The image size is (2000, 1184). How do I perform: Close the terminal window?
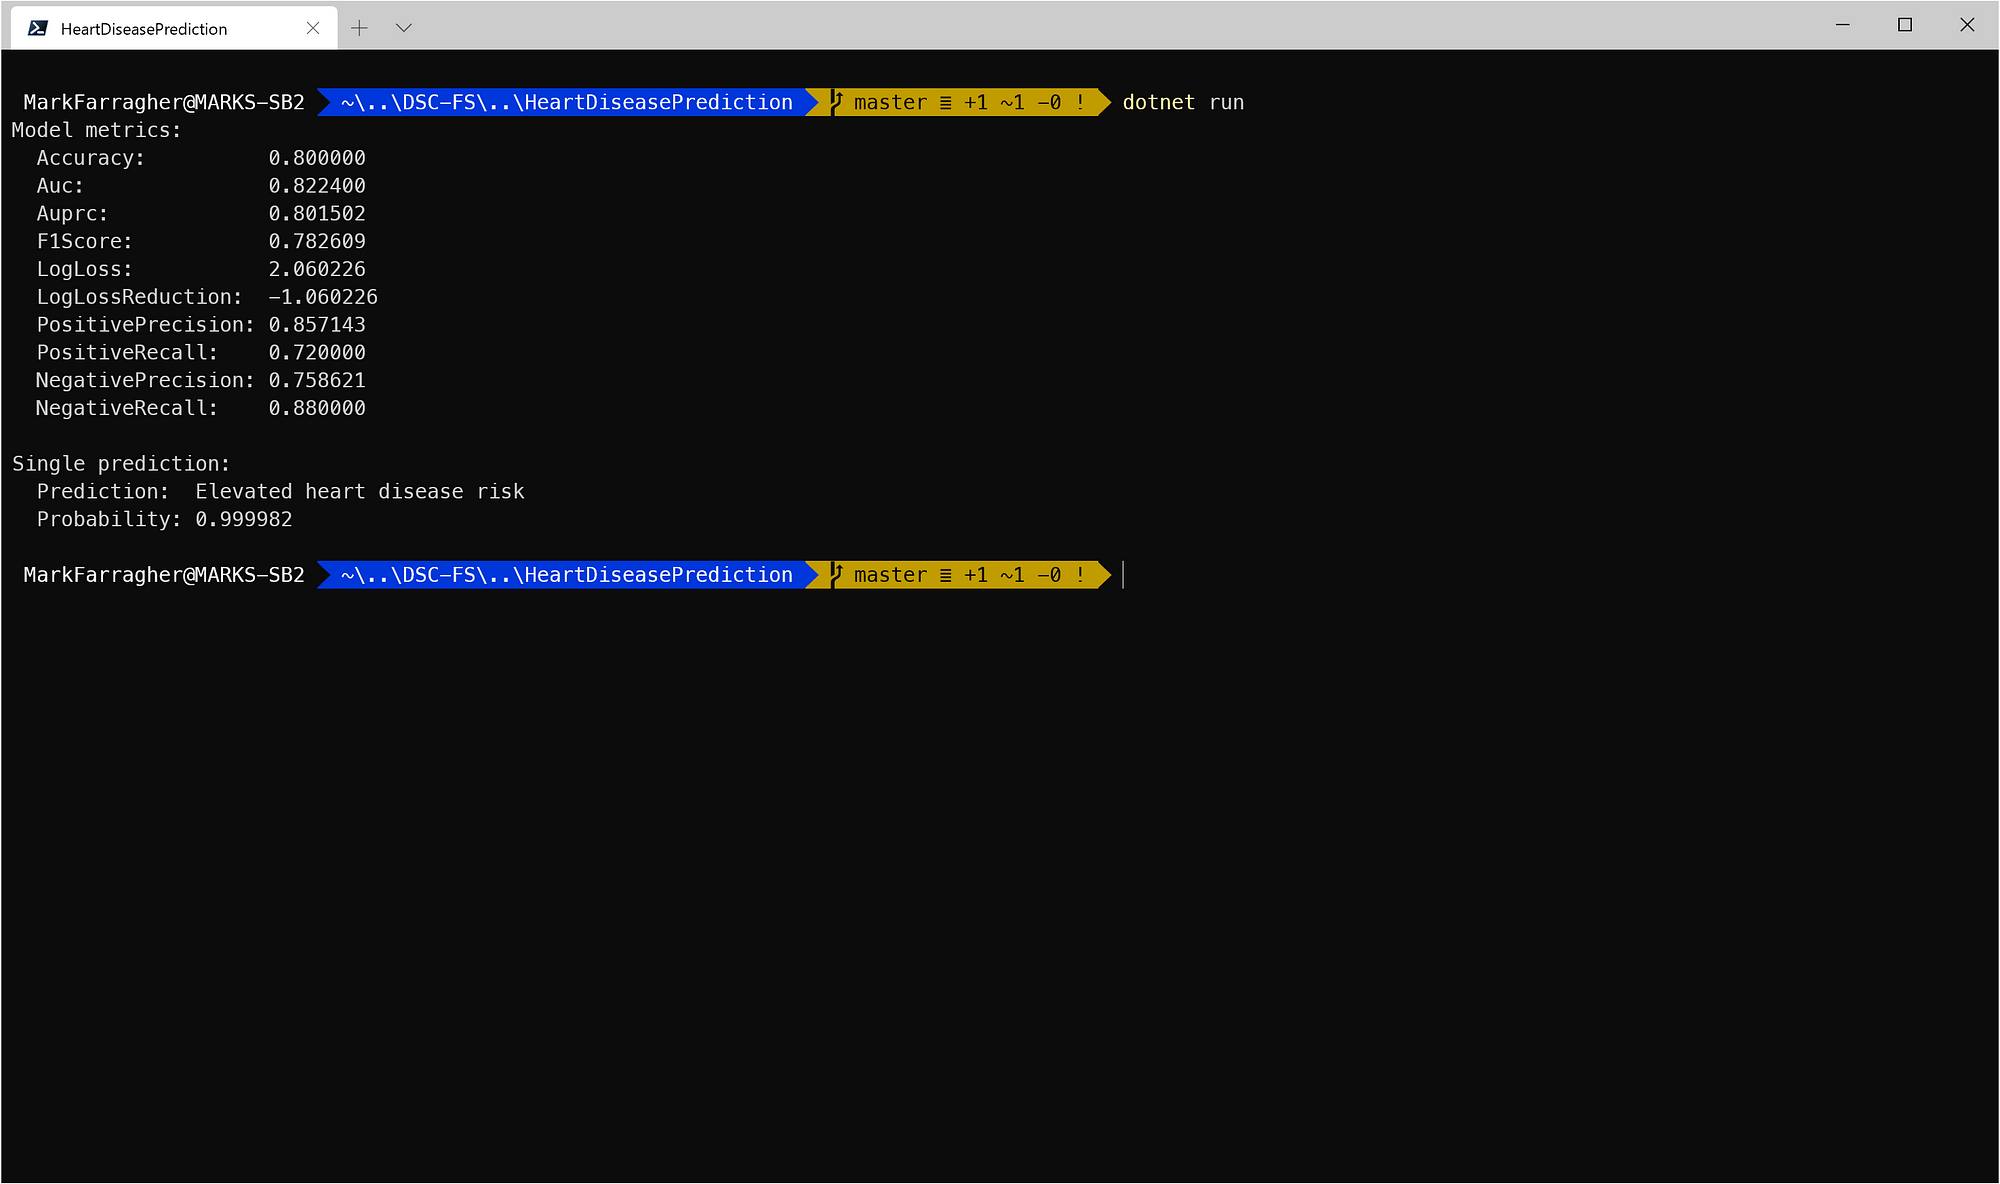1967,25
